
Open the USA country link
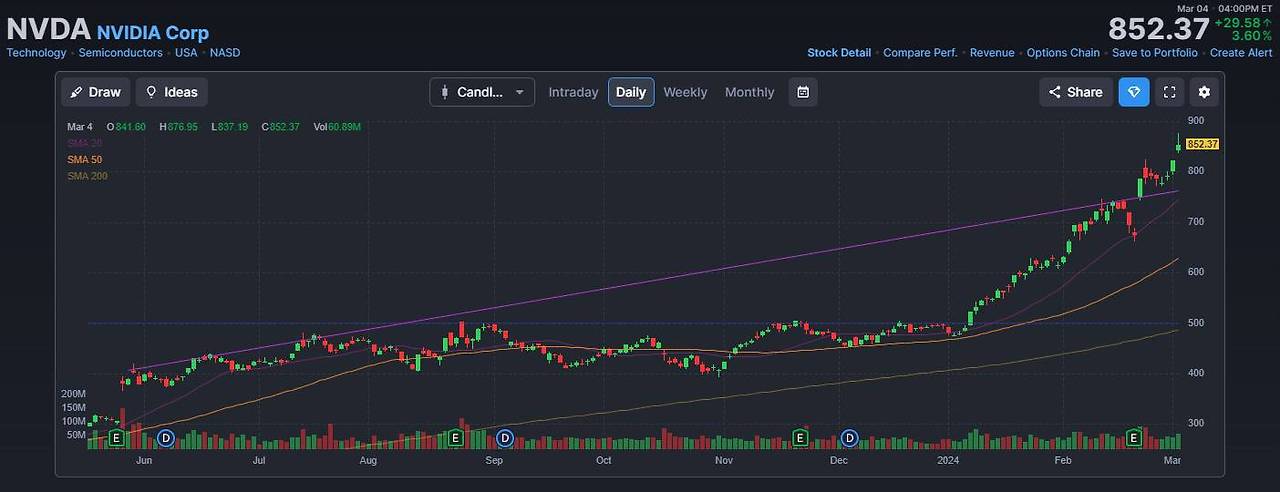coord(186,53)
